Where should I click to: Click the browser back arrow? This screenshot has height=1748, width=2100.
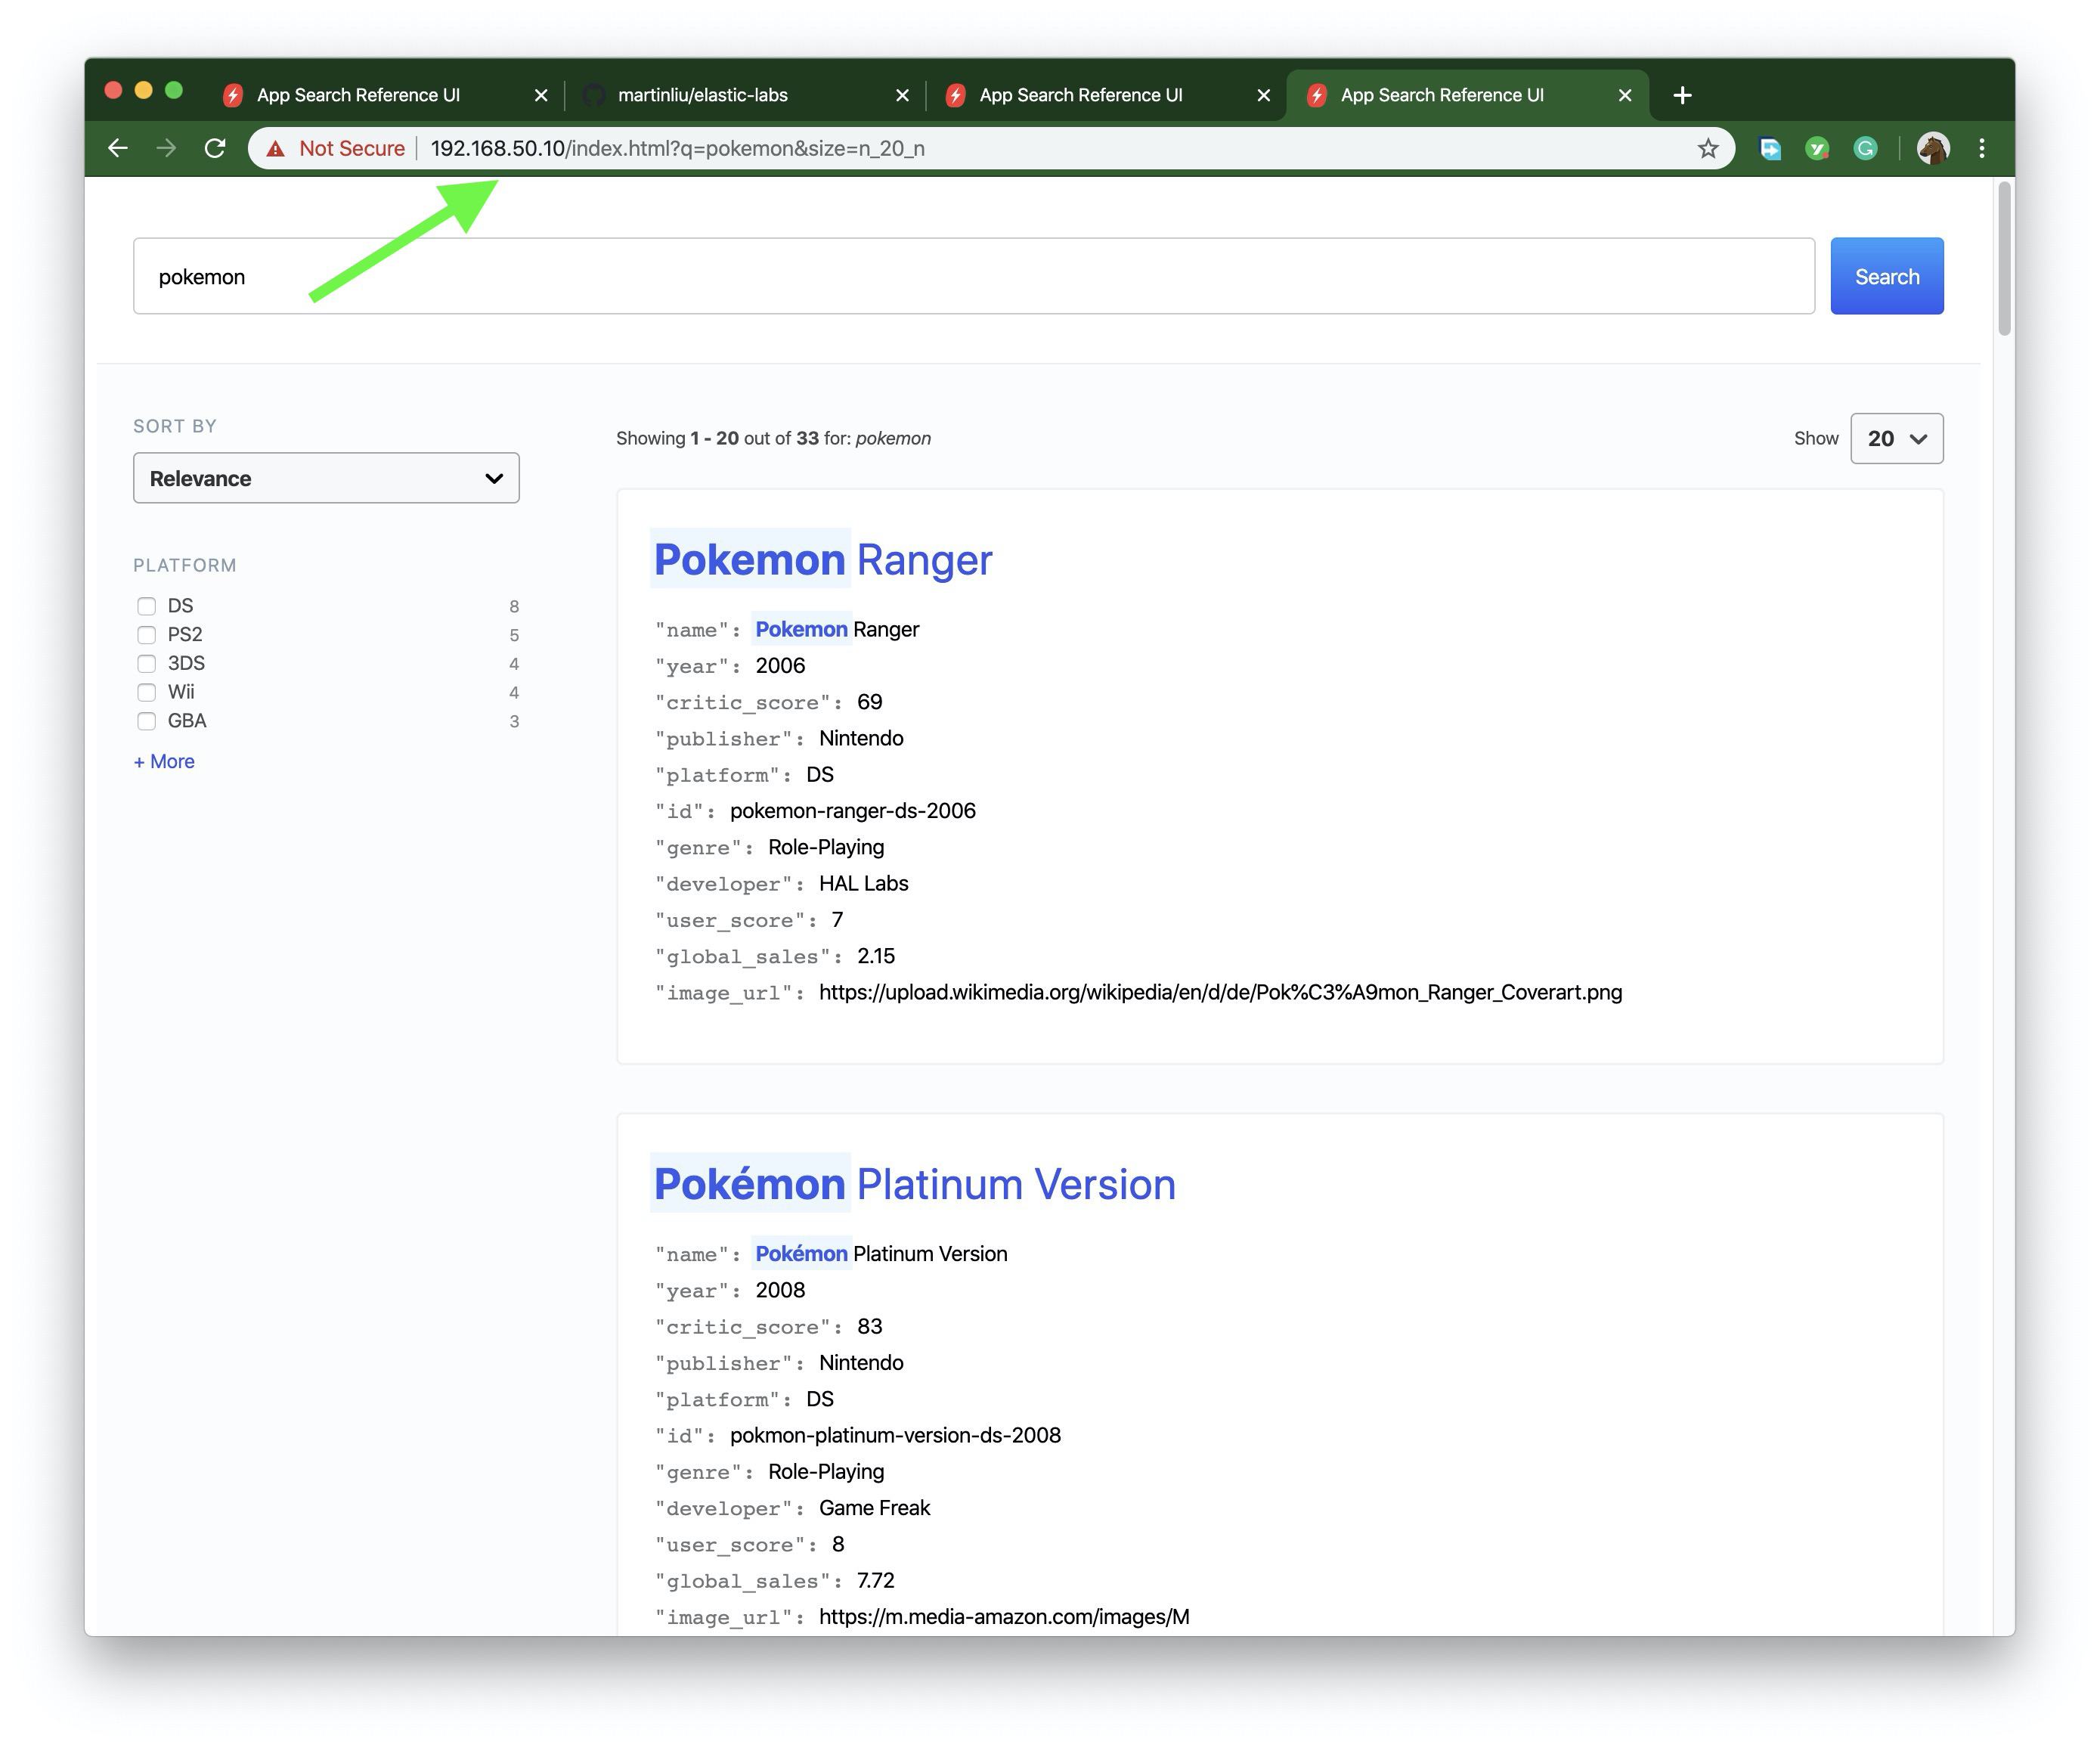point(118,148)
